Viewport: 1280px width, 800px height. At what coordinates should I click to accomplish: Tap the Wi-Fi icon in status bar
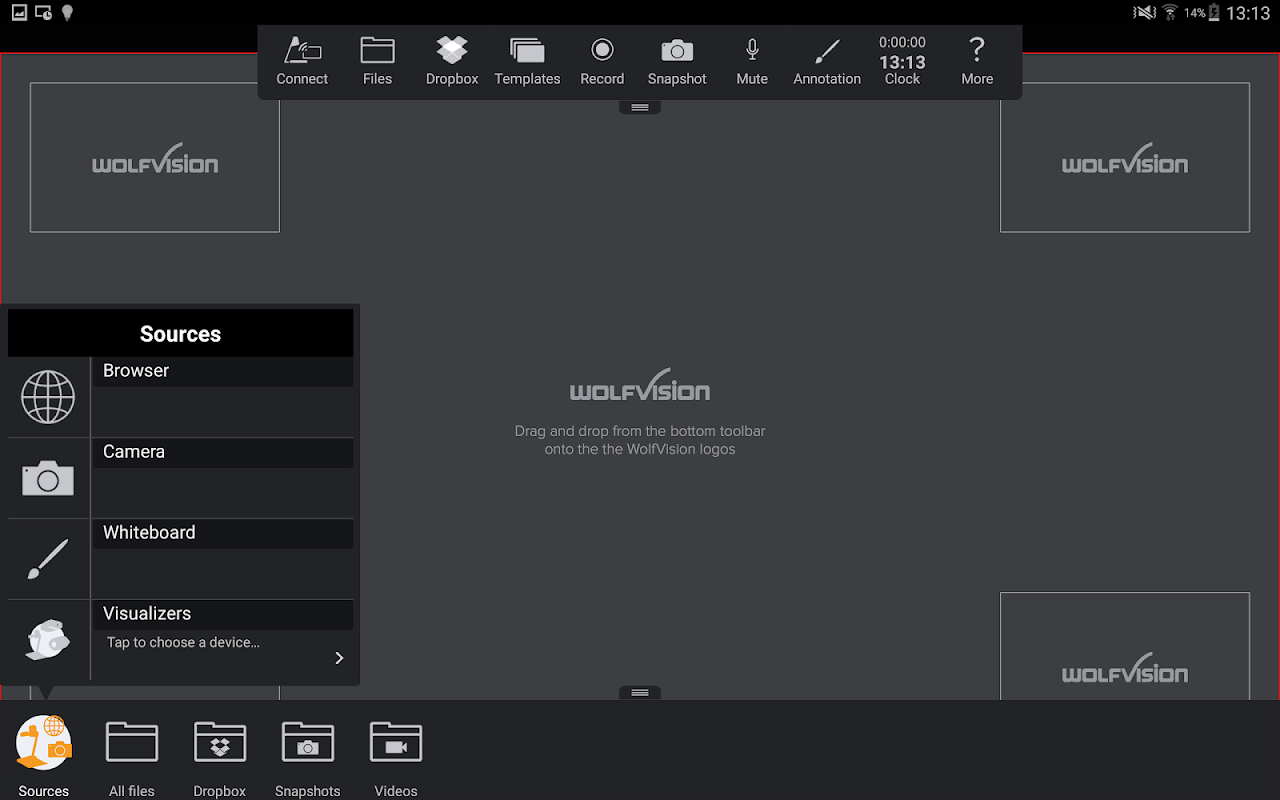click(1169, 13)
